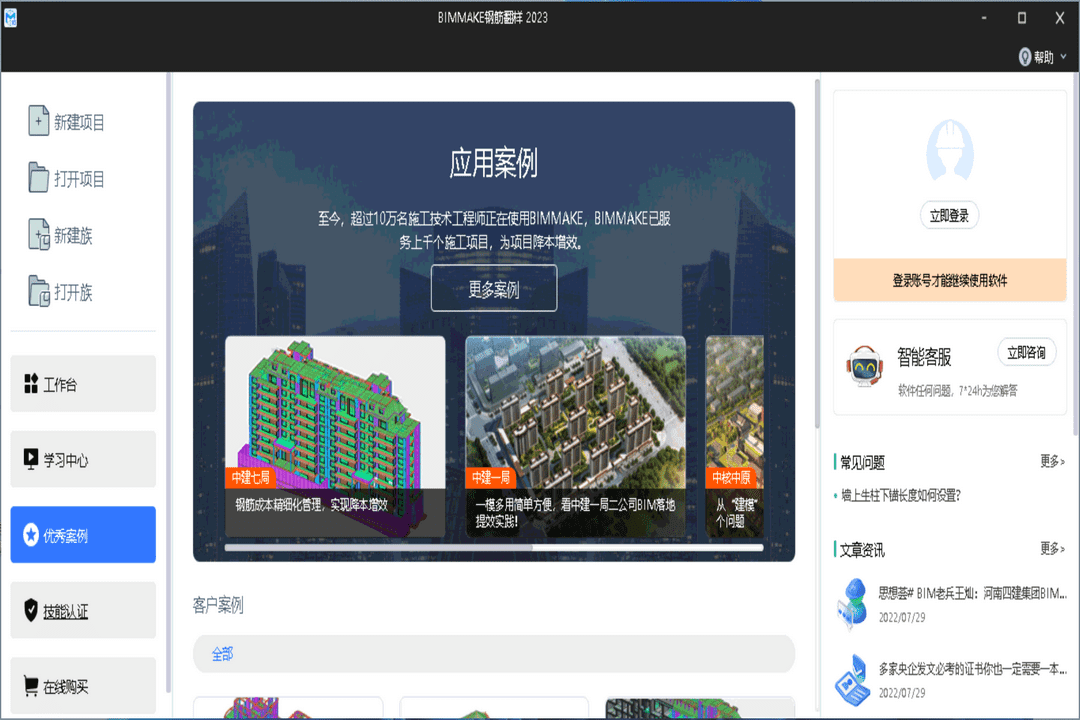
Task: Open 更多> next to 常见问题
Action: (1050, 461)
